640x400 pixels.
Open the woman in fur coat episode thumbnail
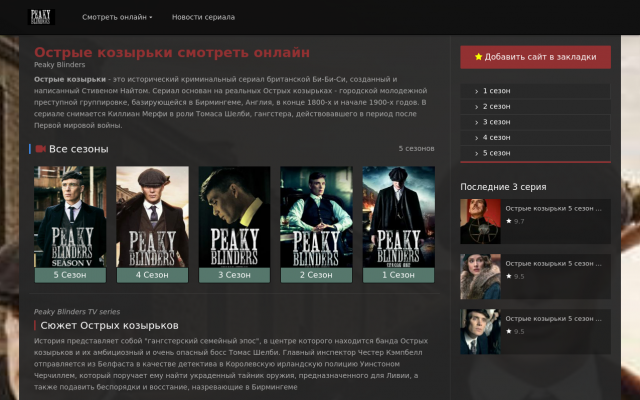click(x=480, y=277)
